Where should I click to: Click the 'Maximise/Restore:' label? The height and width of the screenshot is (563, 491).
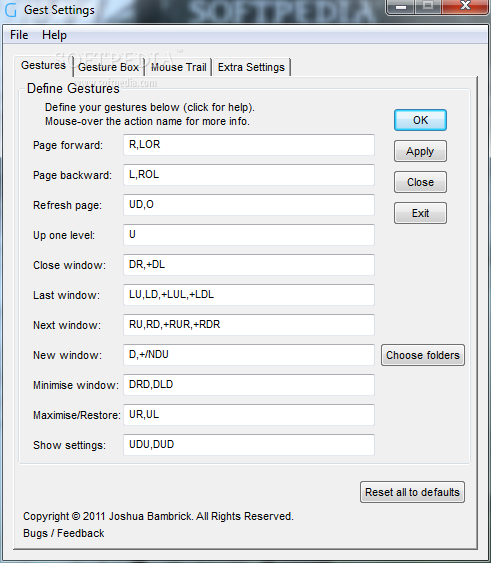click(77, 415)
